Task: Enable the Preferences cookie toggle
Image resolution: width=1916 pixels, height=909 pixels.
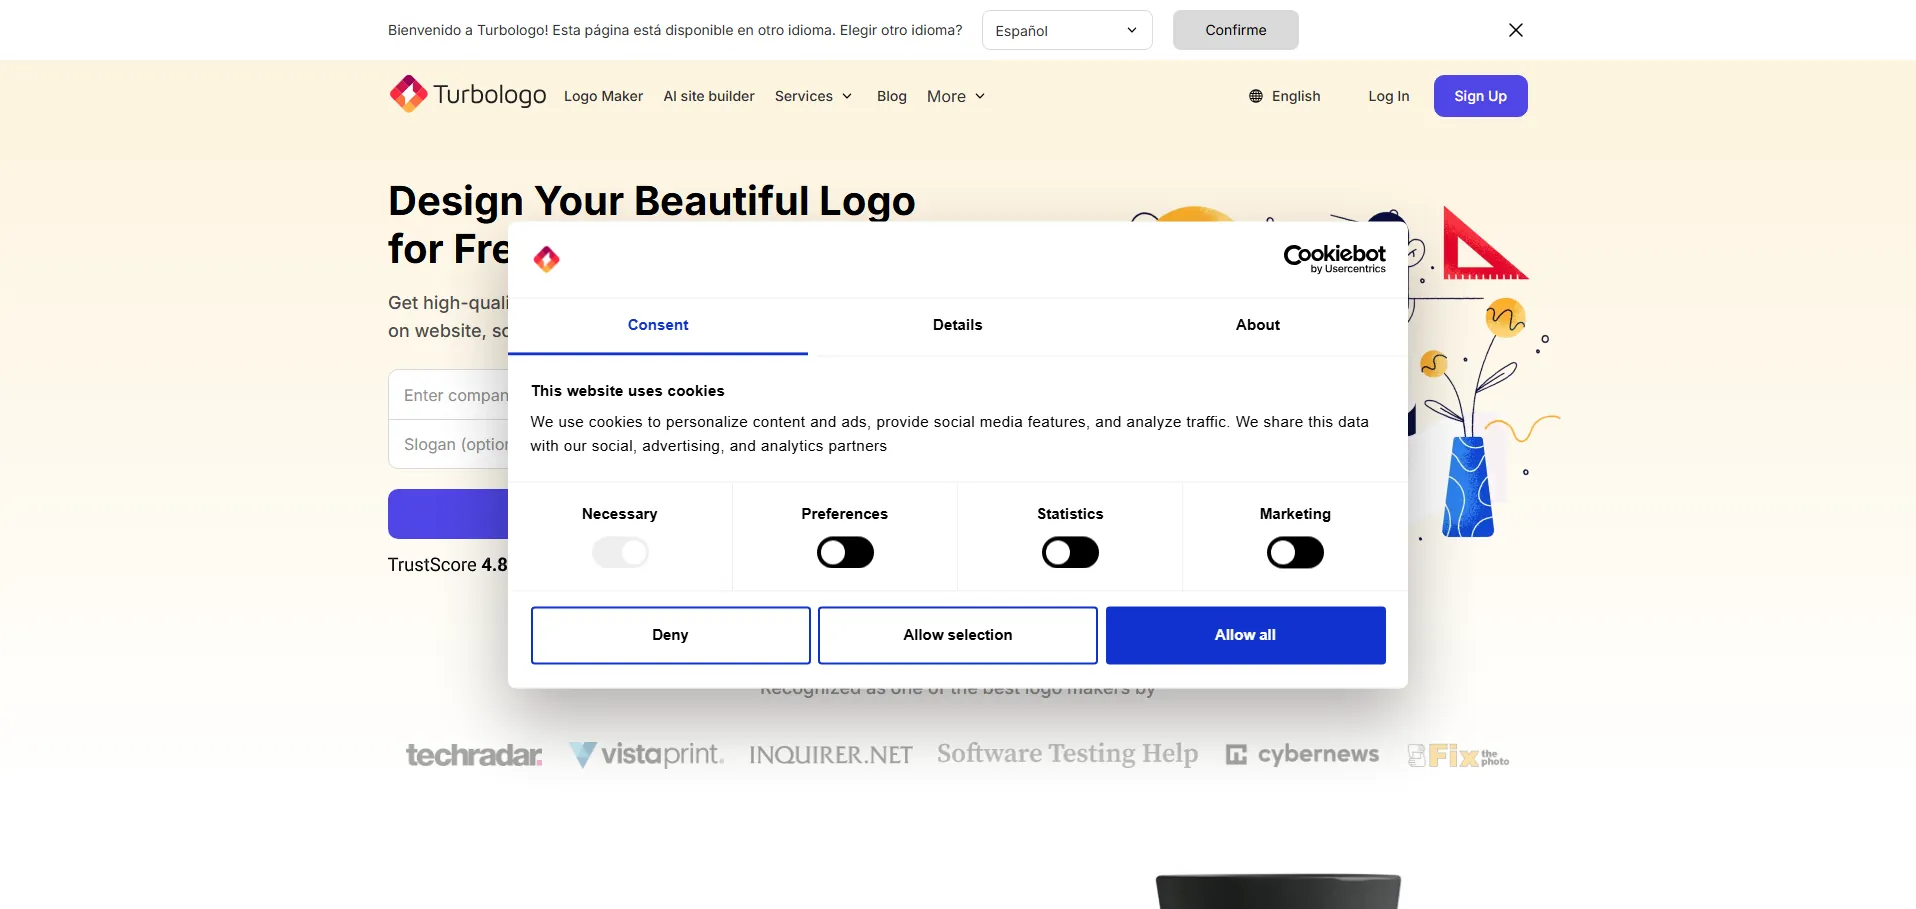Action: pyautogui.click(x=845, y=552)
